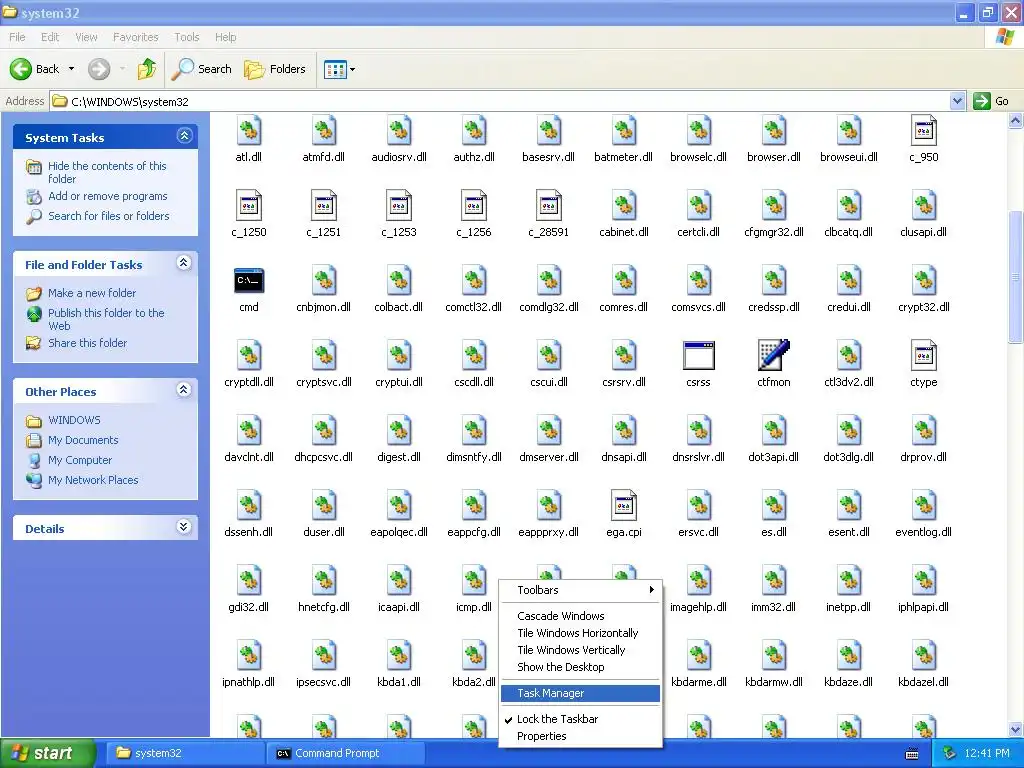The height and width of the screenshot is (768, 1024).
Task: Select the csrss application icon
Action: pos(698,356)
